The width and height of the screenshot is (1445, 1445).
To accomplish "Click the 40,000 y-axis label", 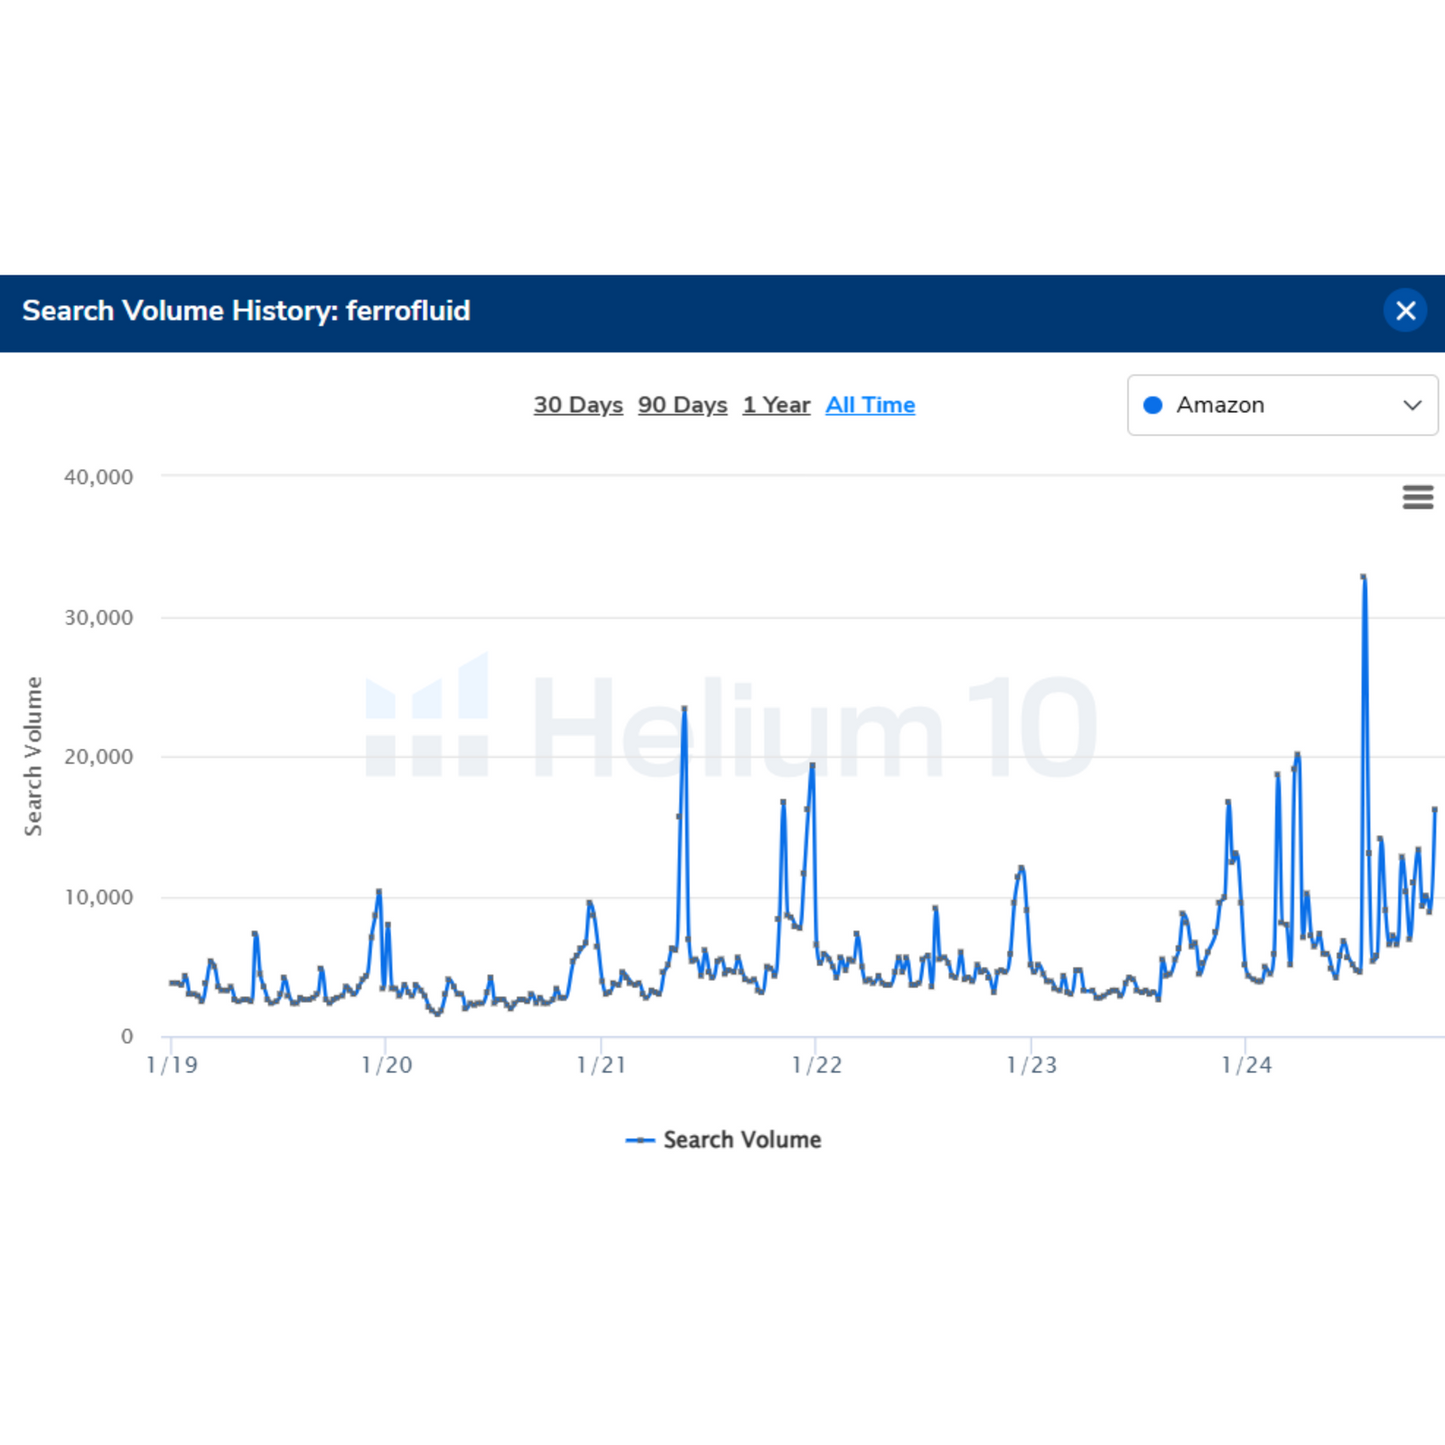I will coord(98,477).
